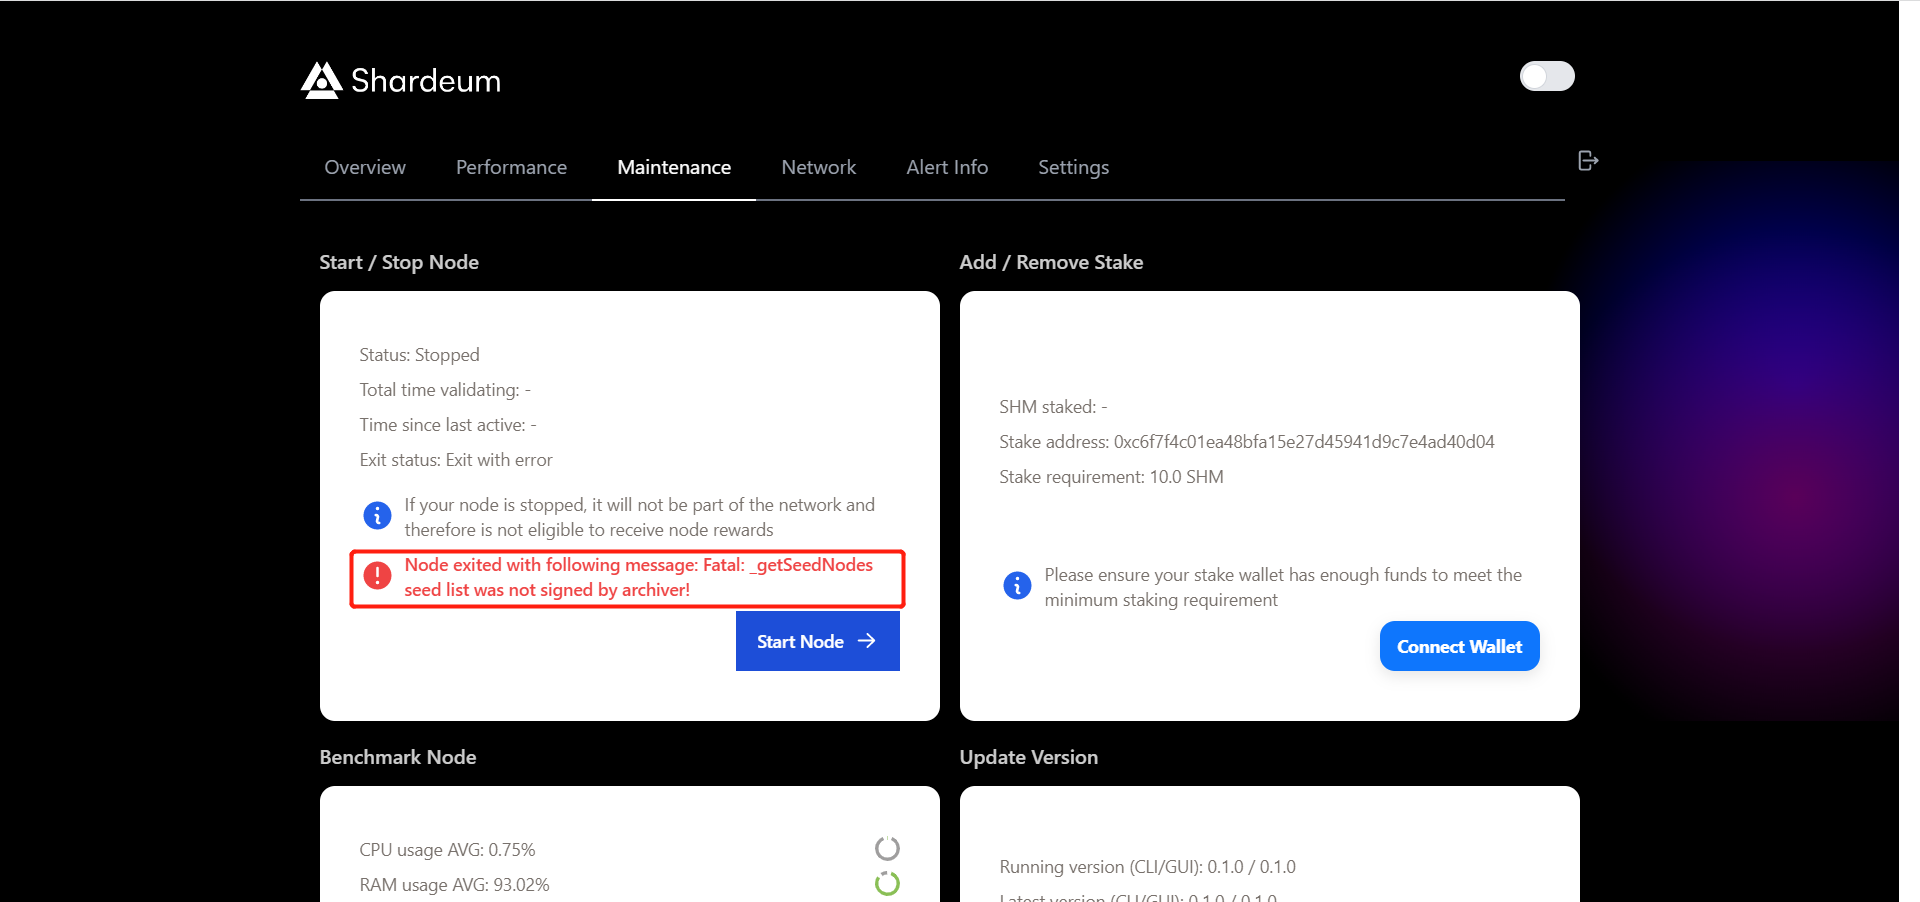Select the sign-out icon
Image resolution: width=1920 pixels, height=902 pixels.
pyautogui.click(x=1587, y=160)
